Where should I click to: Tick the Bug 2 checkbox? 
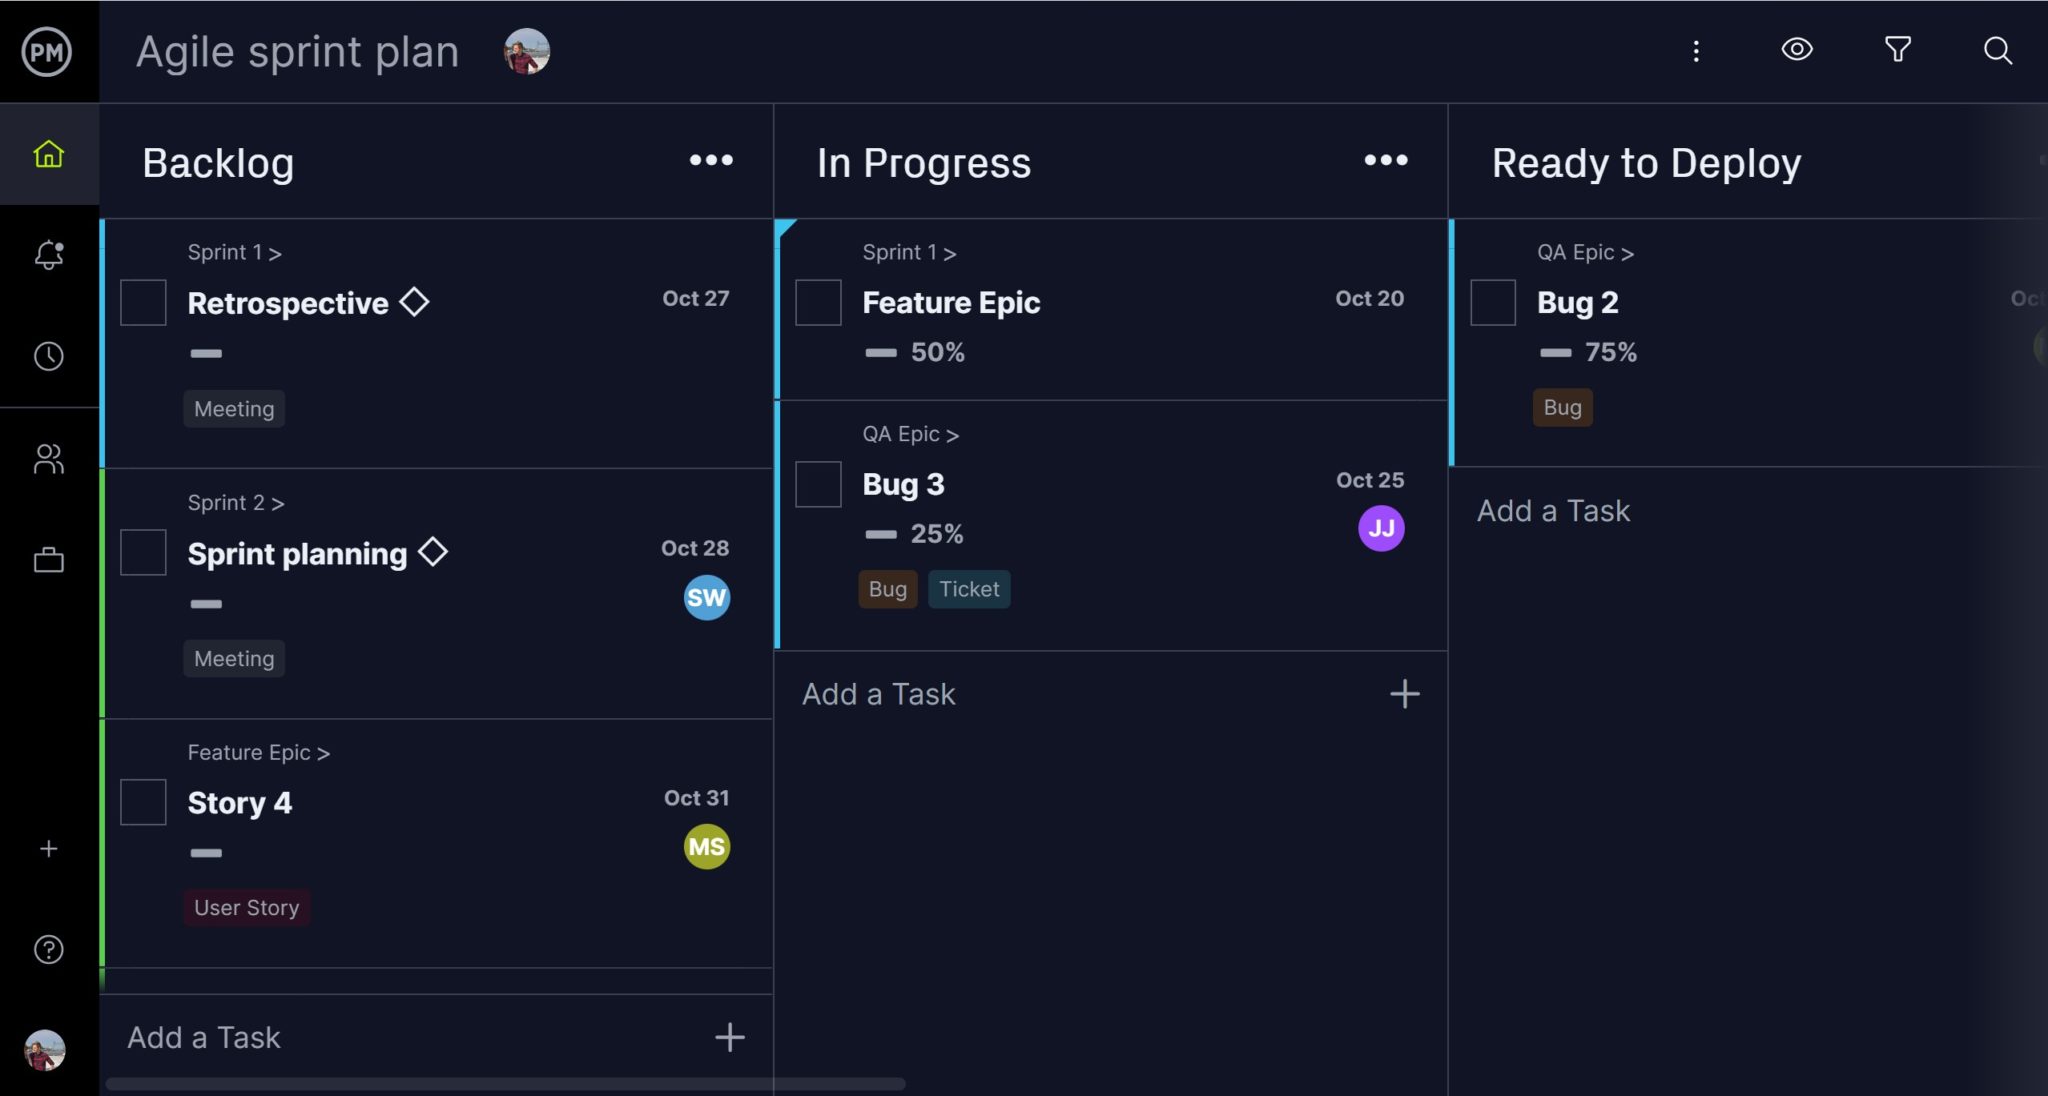[1492, 302]
